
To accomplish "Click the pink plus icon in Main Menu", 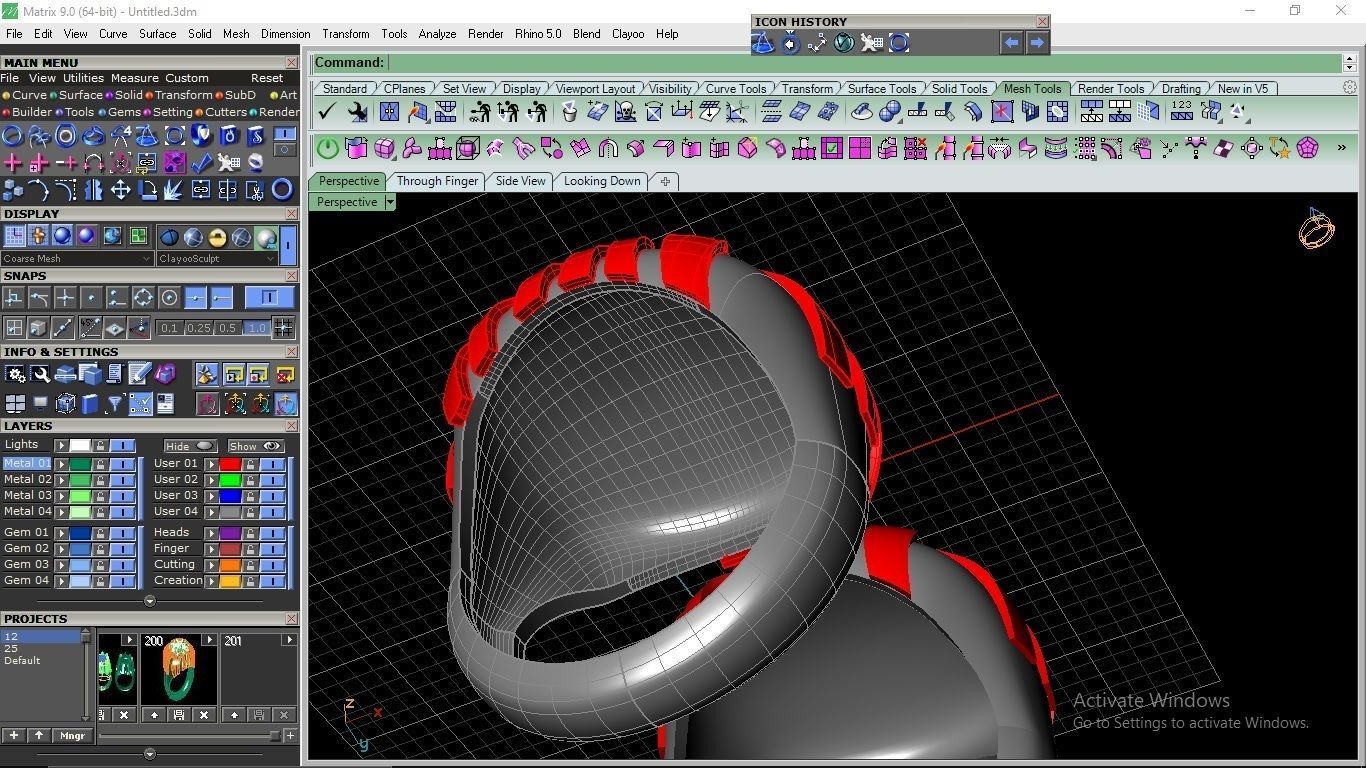I will point(13,162).
